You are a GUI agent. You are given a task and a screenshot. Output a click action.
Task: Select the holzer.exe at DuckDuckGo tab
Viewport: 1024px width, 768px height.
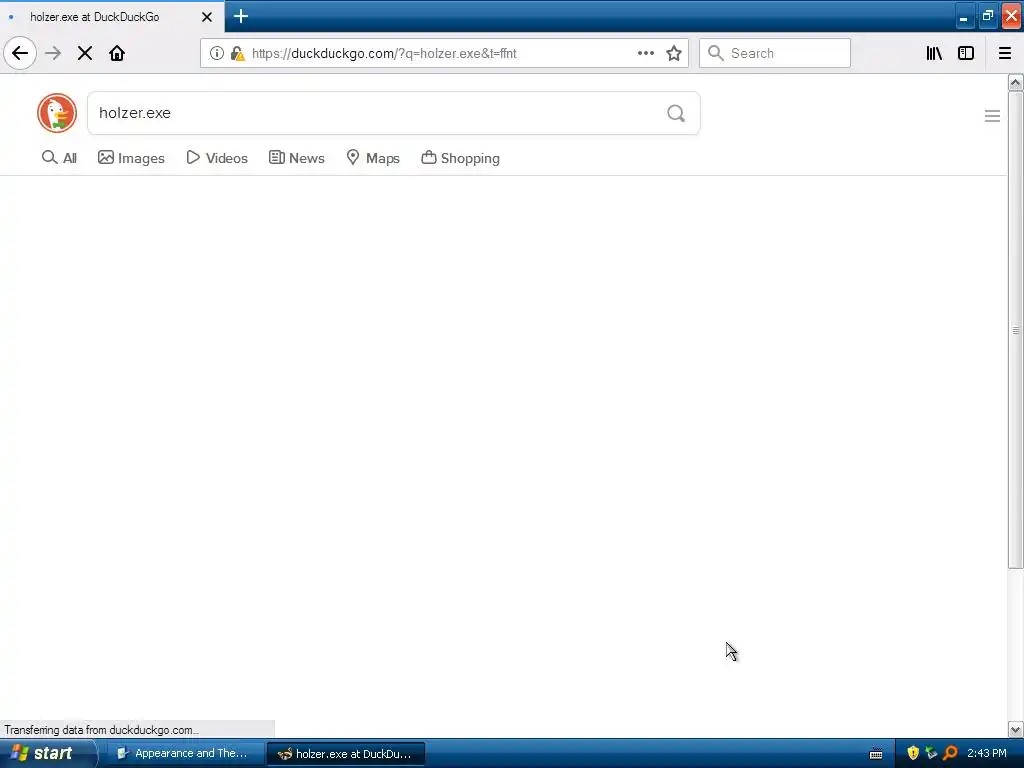[112, 17]
